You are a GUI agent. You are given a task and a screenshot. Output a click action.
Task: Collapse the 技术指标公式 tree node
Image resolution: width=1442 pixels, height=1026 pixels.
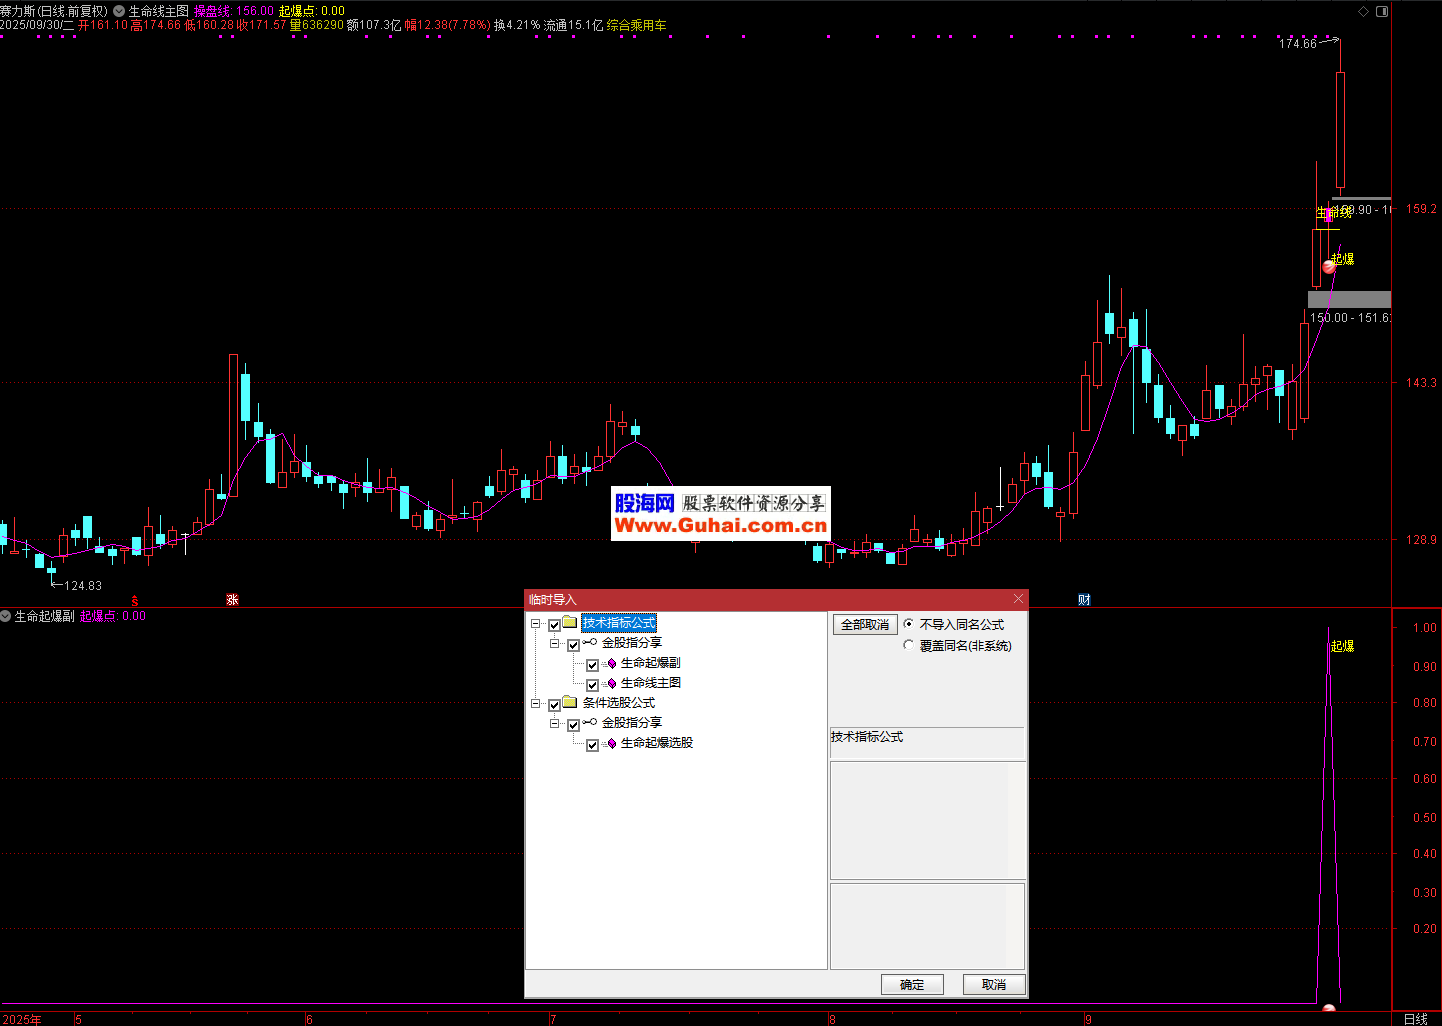pos(536,623)
